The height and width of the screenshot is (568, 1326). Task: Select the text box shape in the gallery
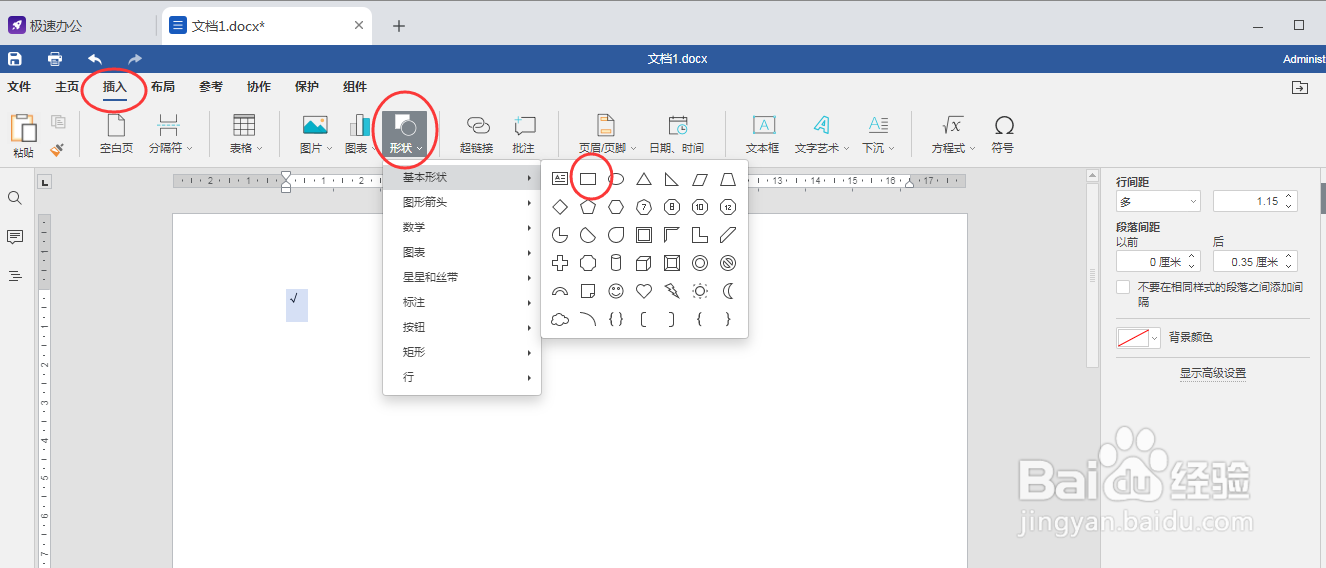coord(560,179)
